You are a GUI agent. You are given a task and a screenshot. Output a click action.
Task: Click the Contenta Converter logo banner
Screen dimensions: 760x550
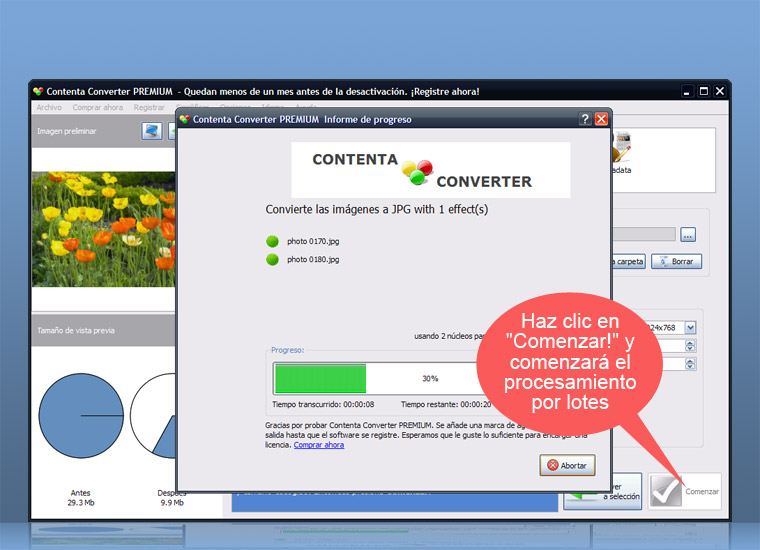[430, 170]
